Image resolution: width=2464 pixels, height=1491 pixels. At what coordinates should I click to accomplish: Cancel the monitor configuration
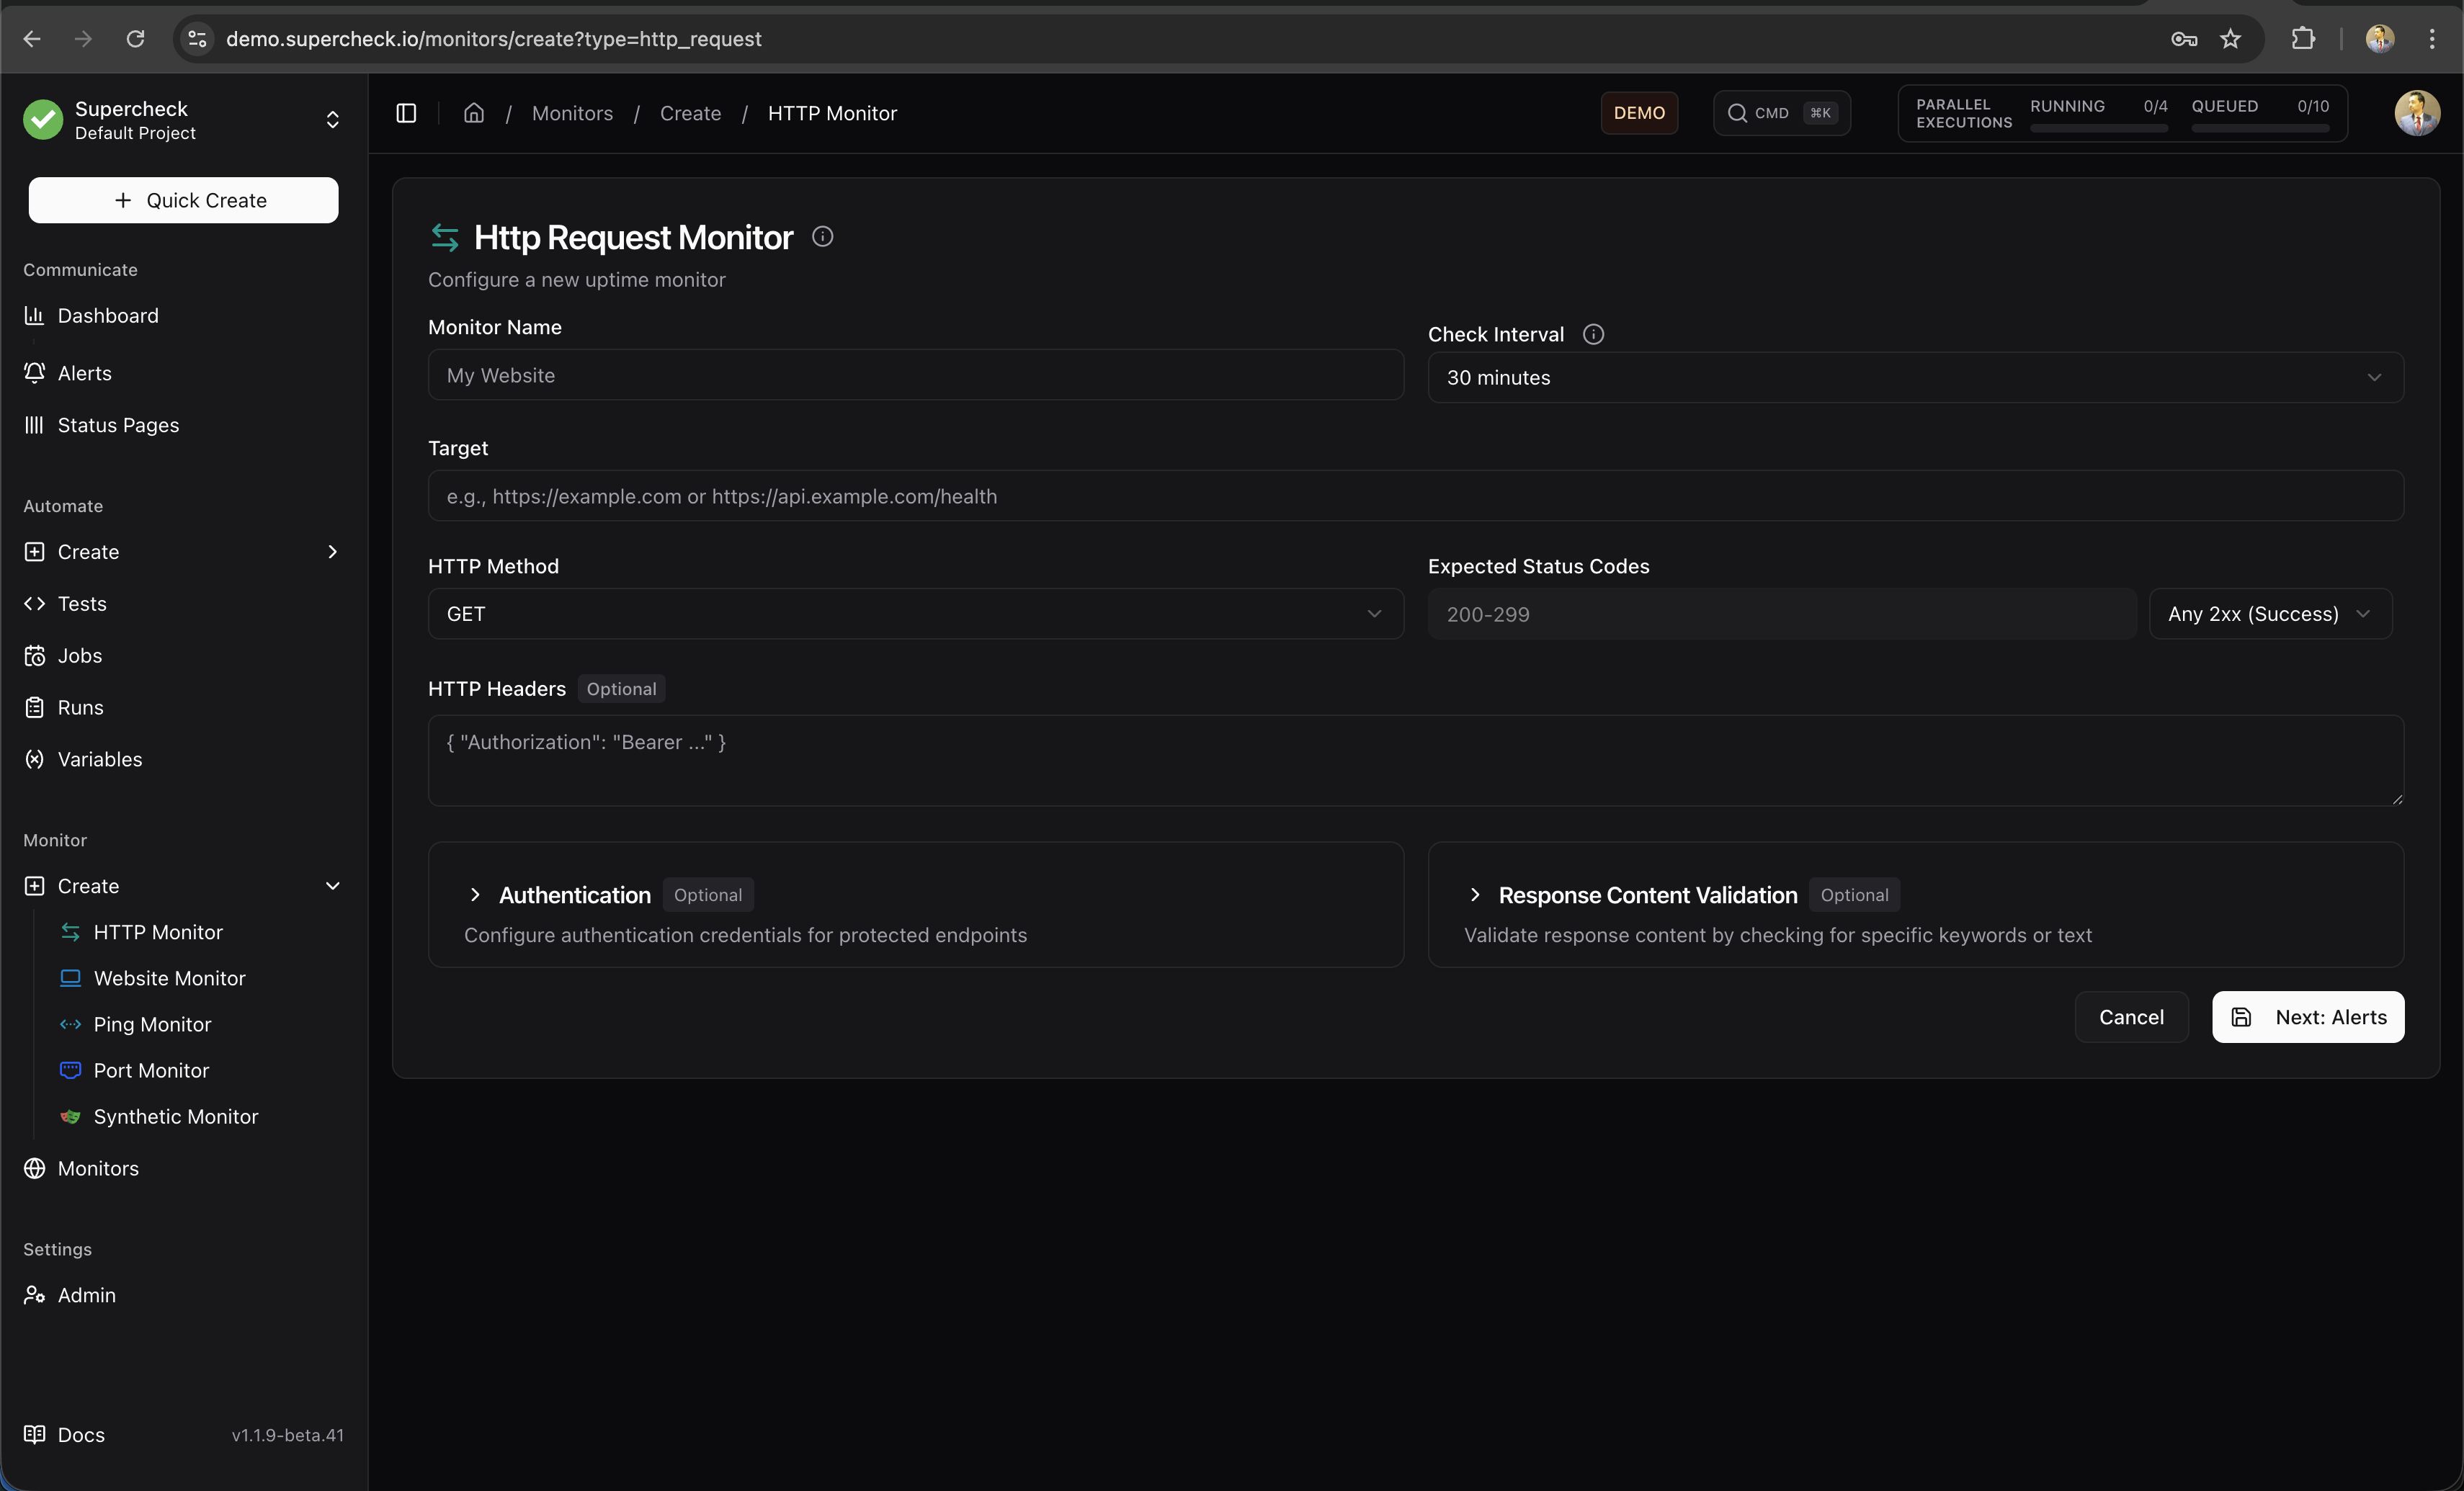point(2131,1017)
